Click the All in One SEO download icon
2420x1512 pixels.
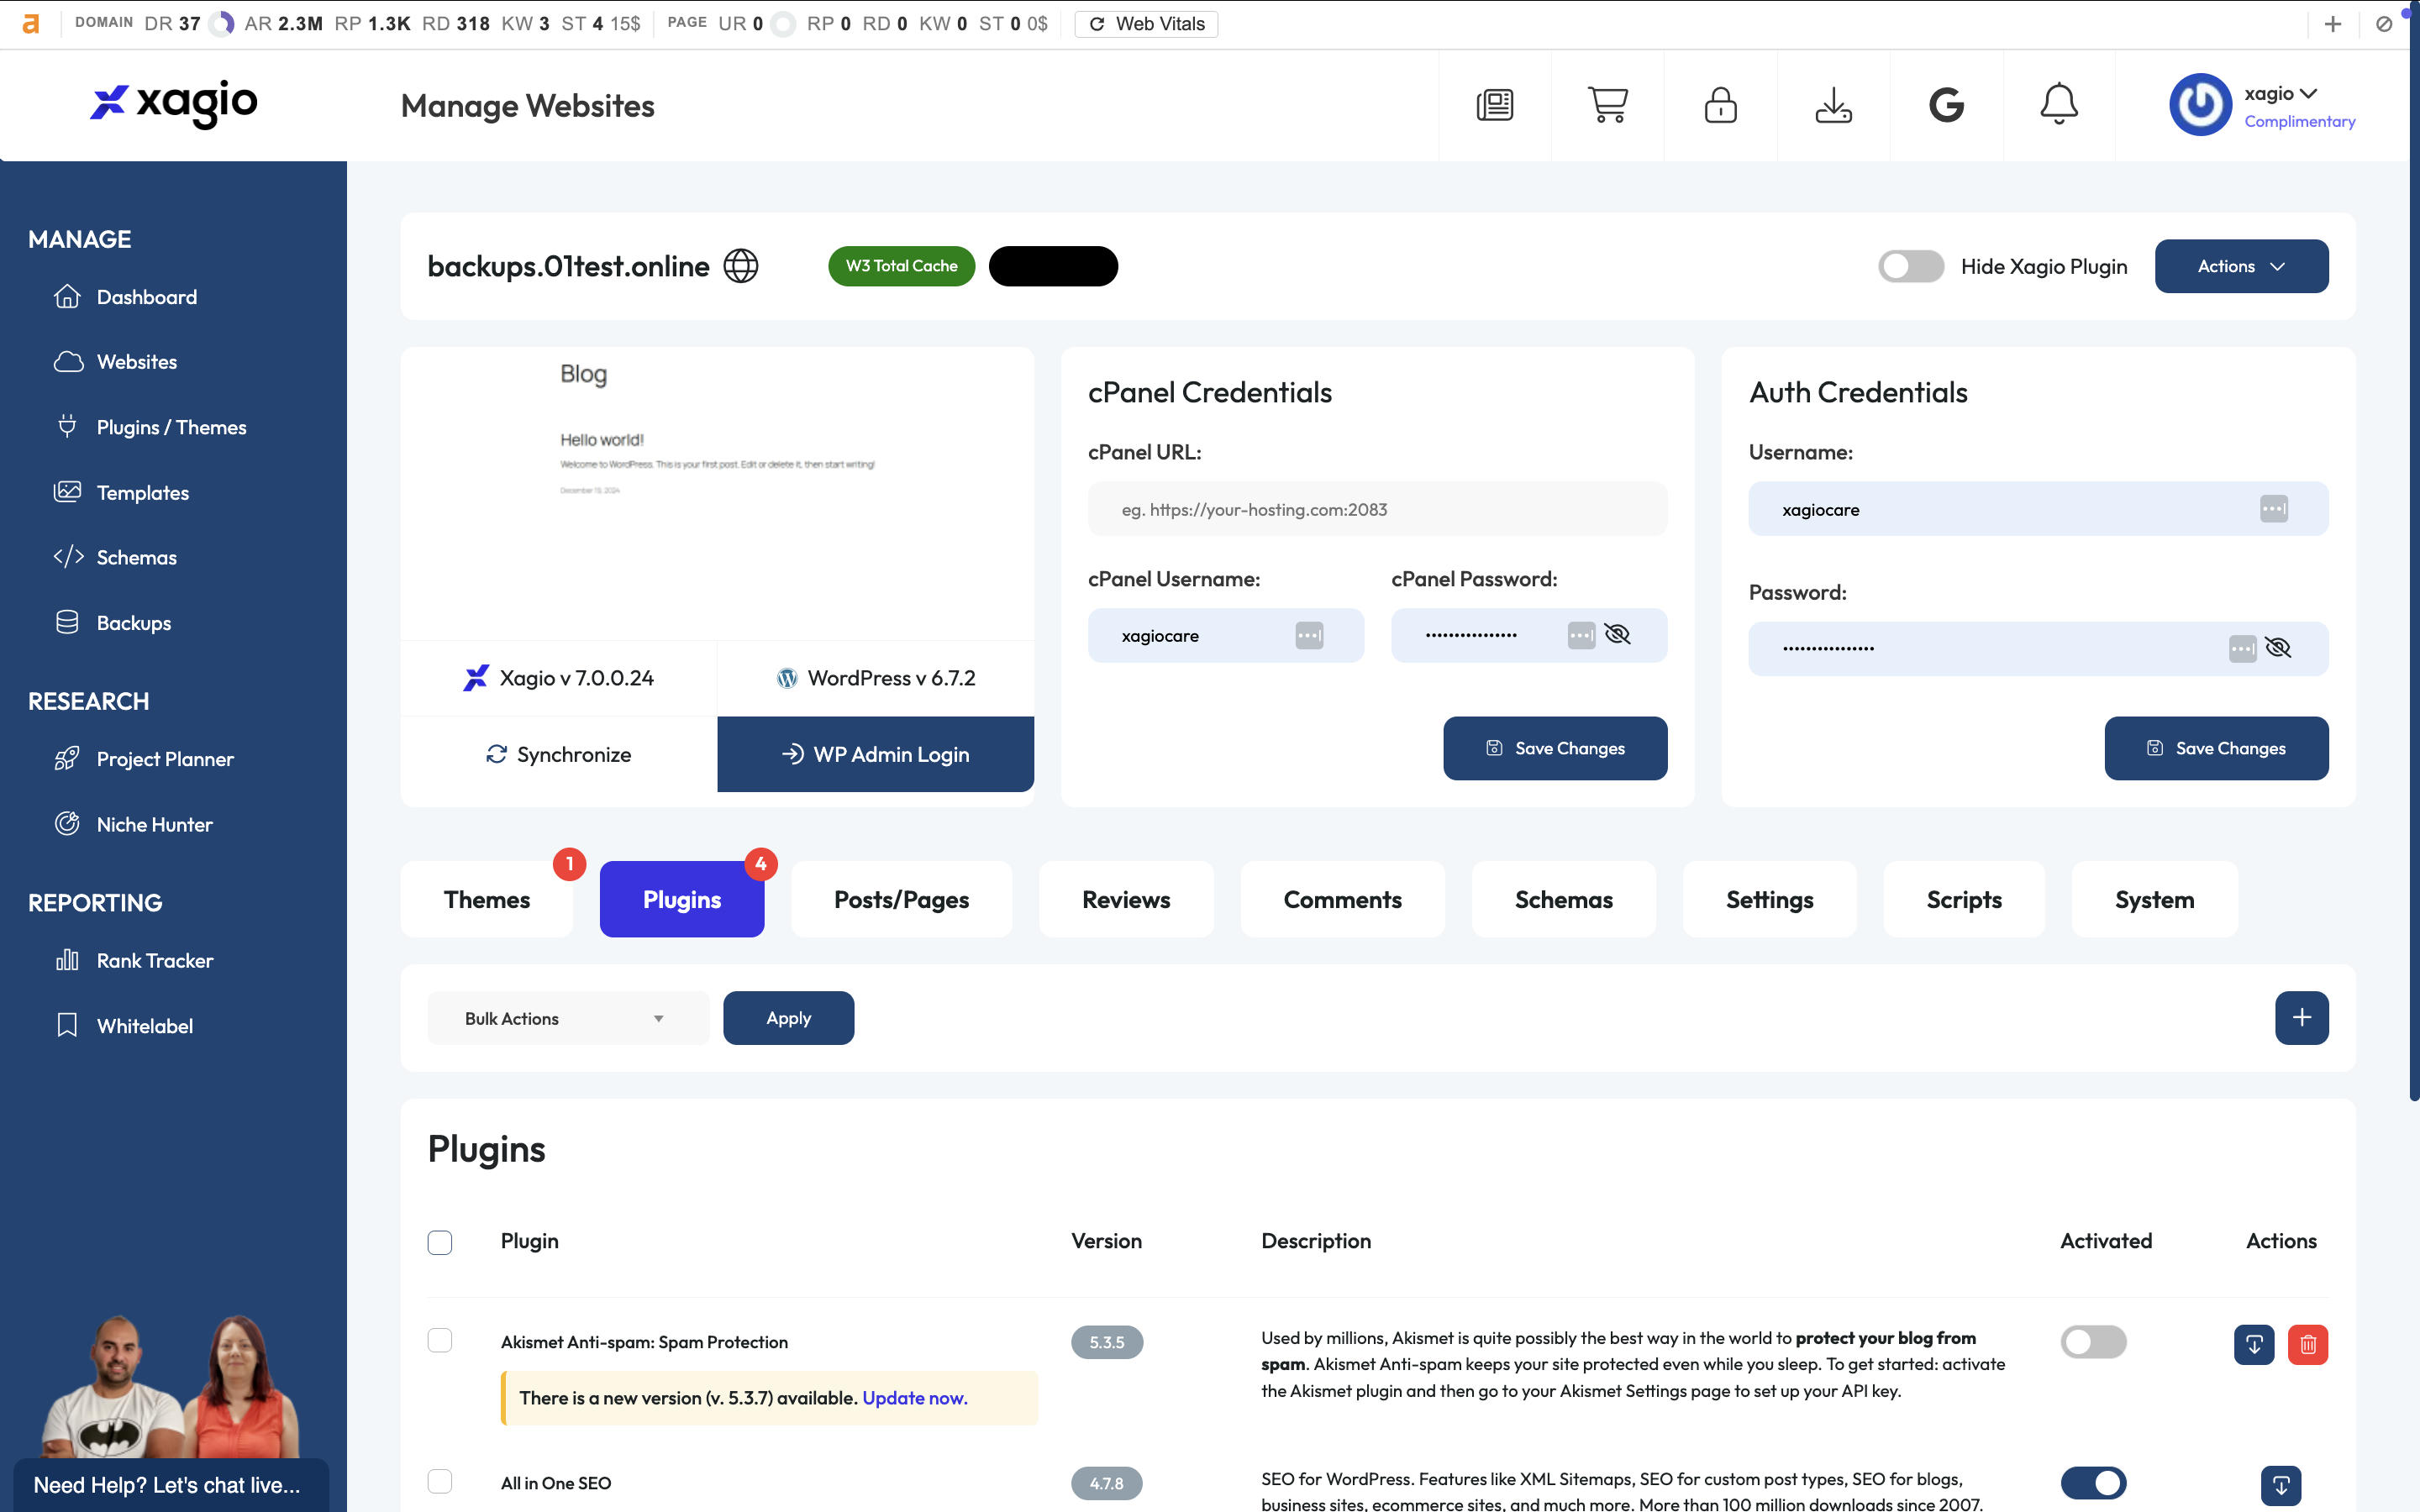click(2281, 1484)
